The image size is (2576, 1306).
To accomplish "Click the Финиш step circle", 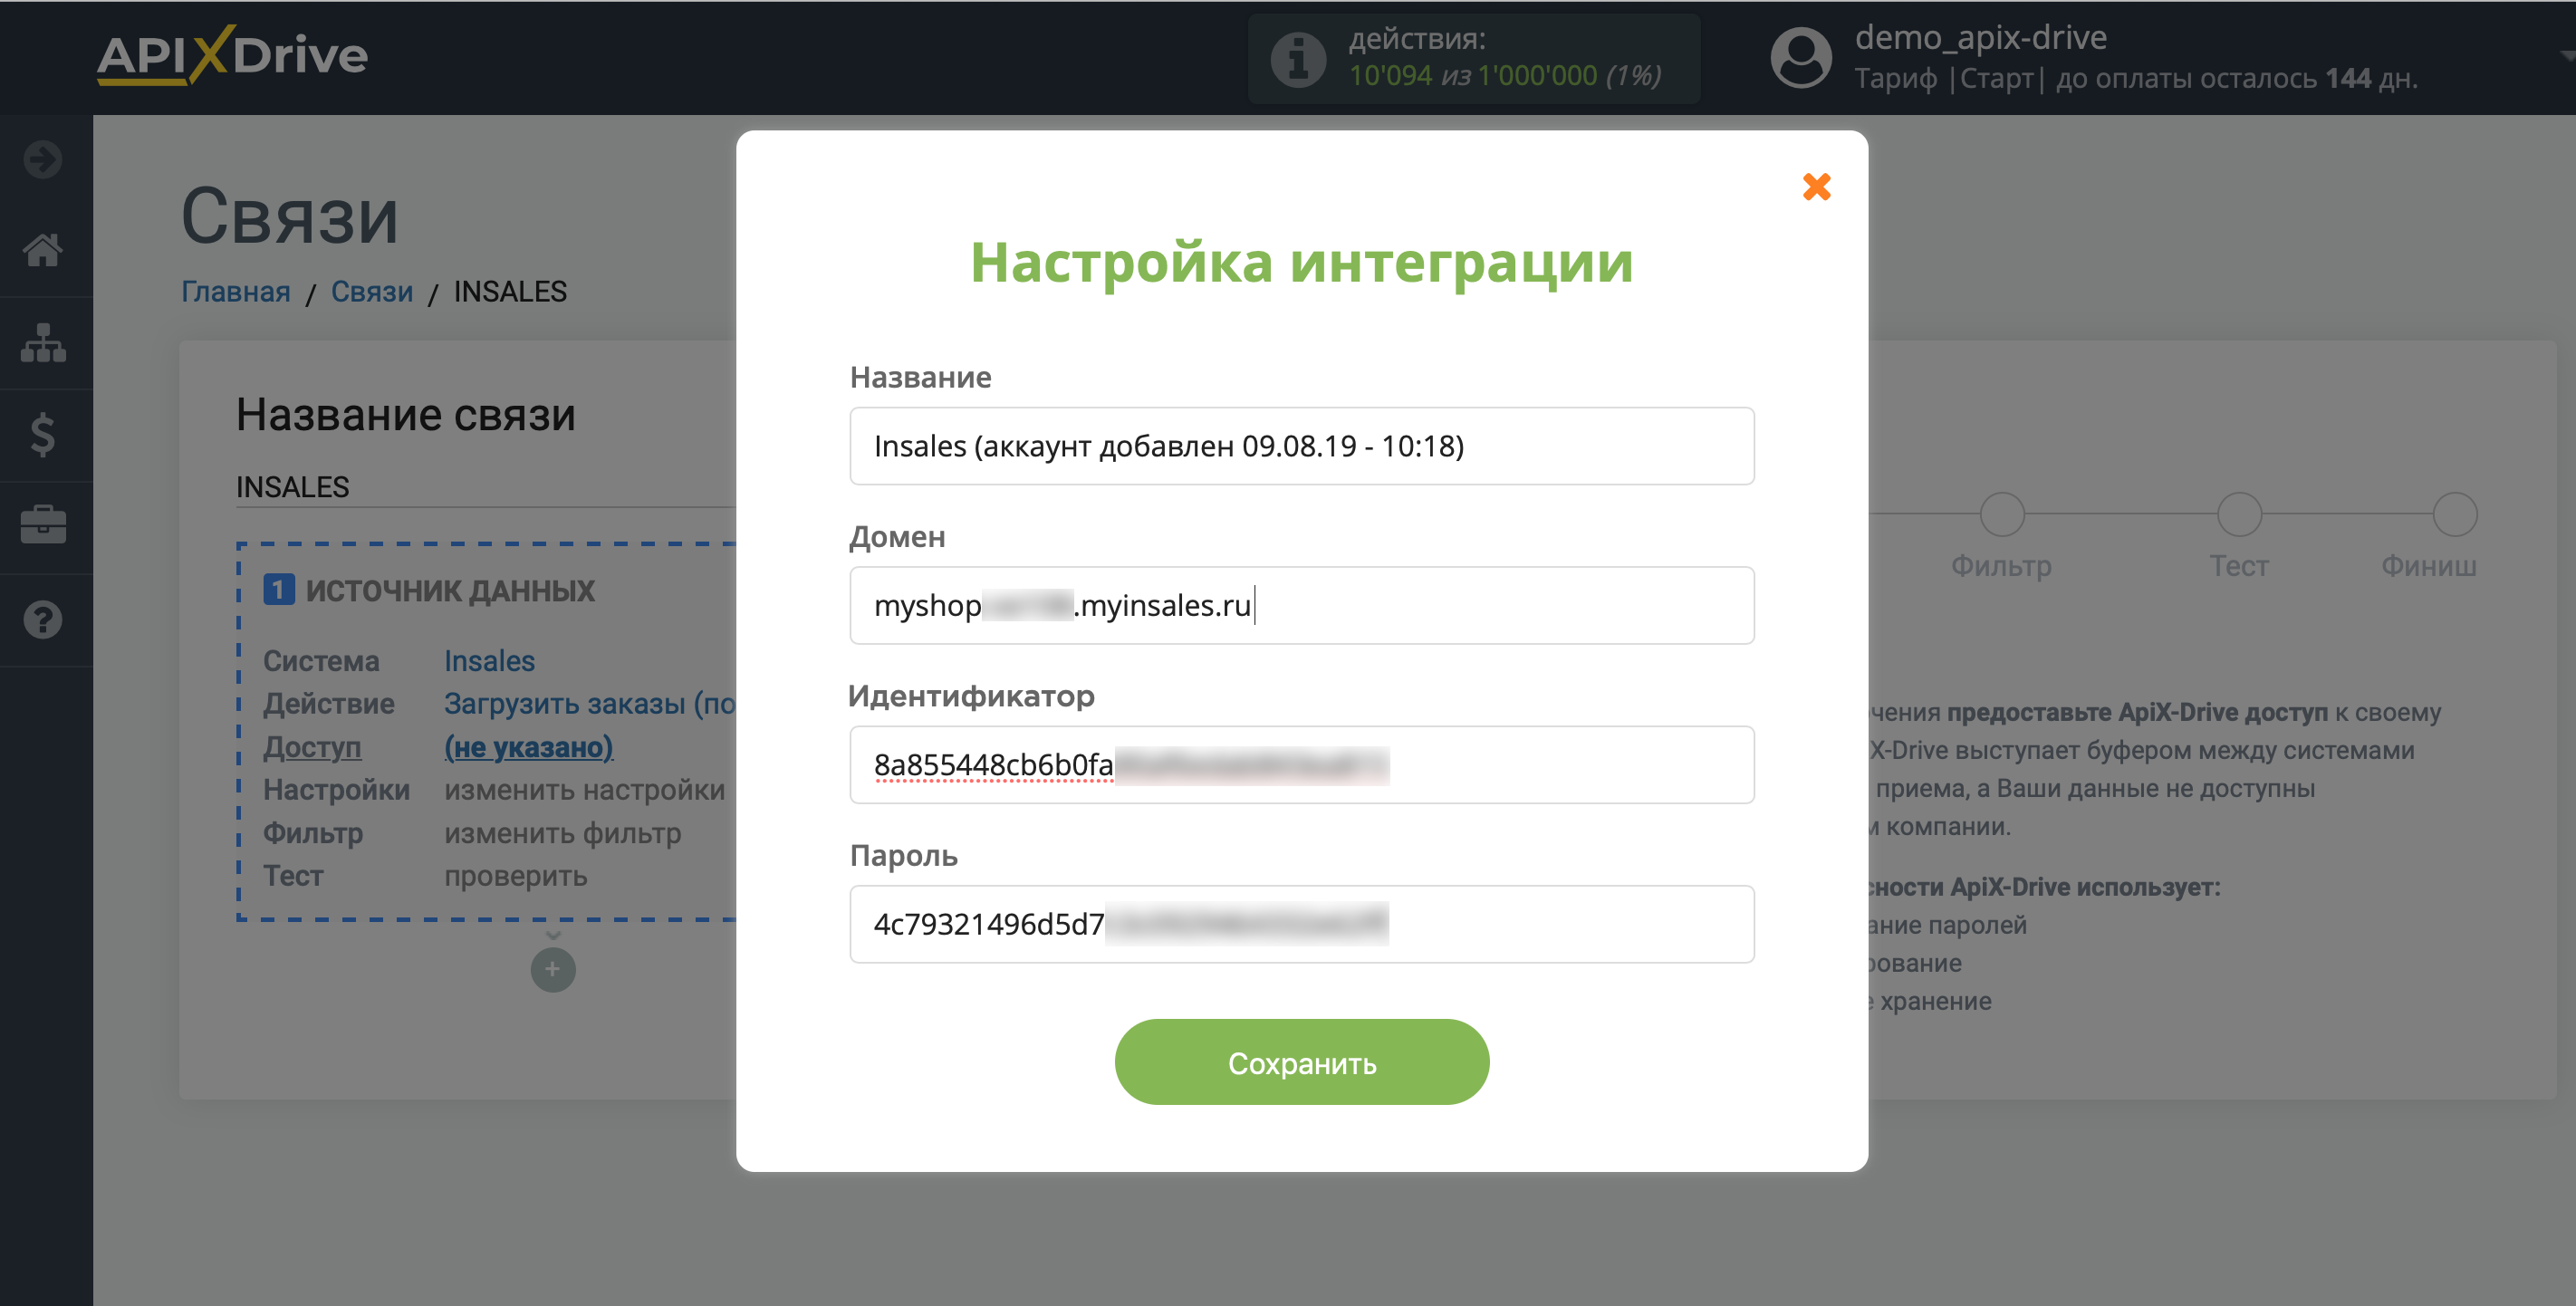I will 2455,514.
